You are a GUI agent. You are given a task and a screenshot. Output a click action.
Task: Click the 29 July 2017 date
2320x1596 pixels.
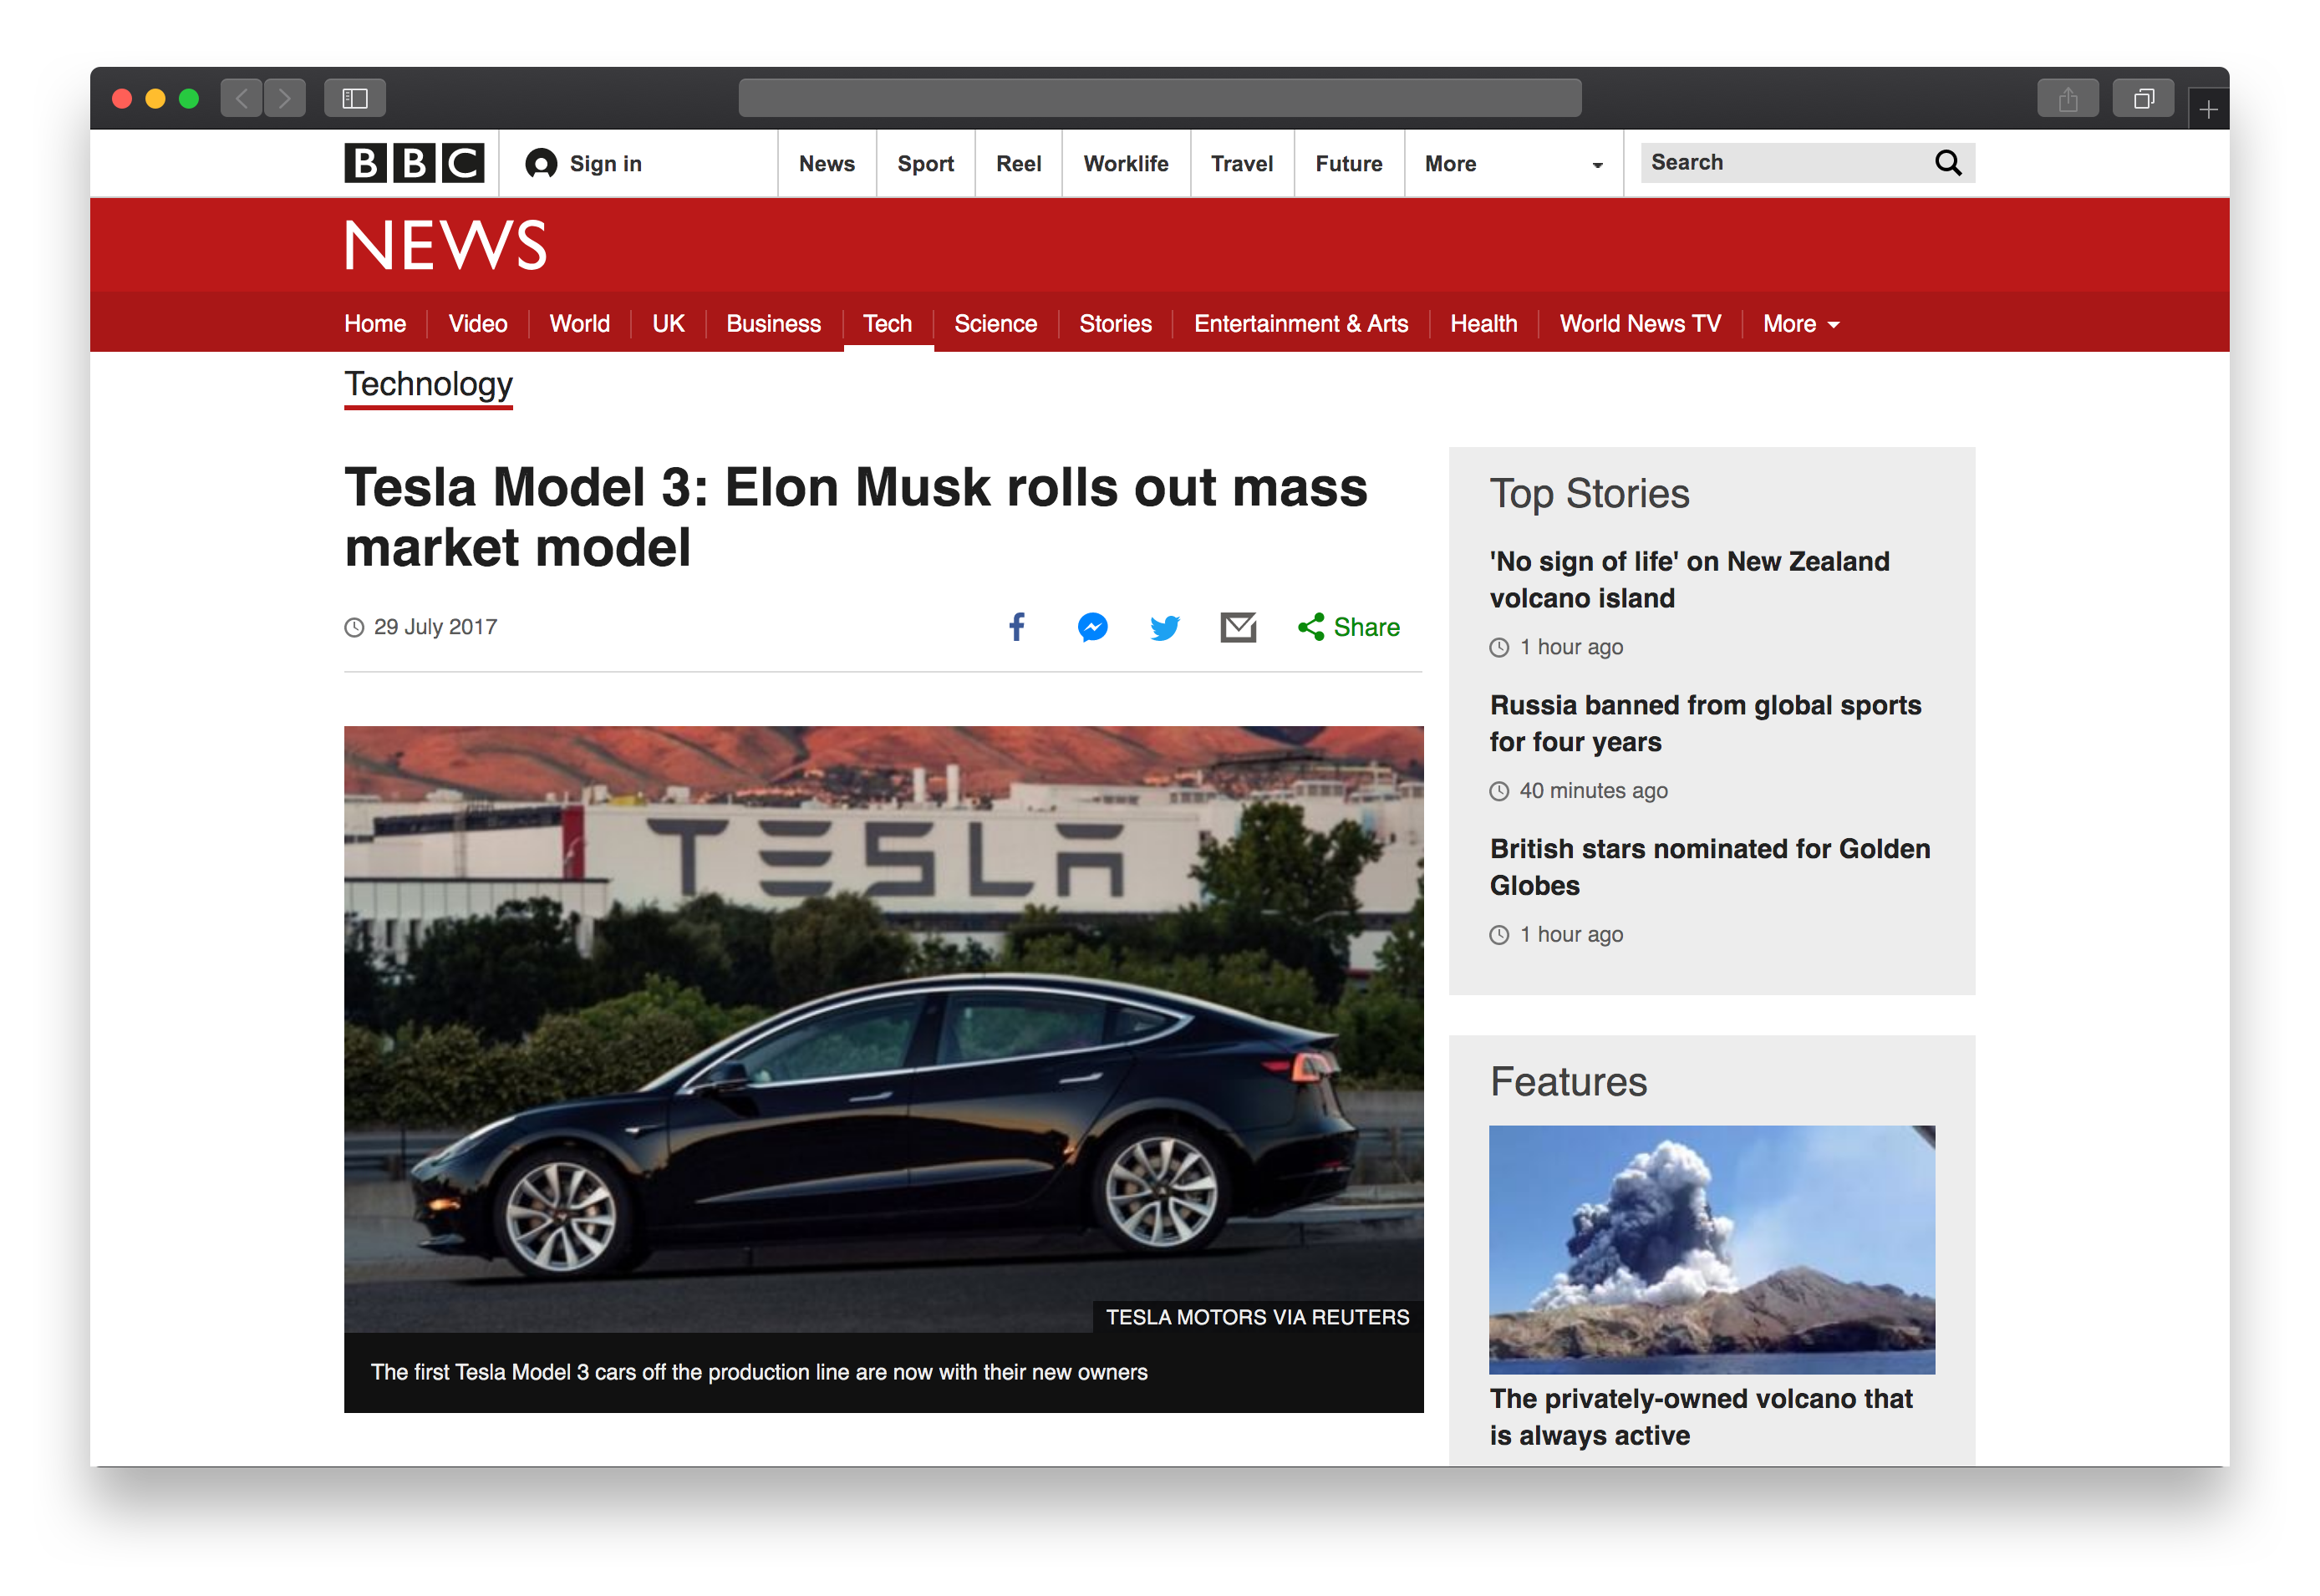[x=435, y=627]
